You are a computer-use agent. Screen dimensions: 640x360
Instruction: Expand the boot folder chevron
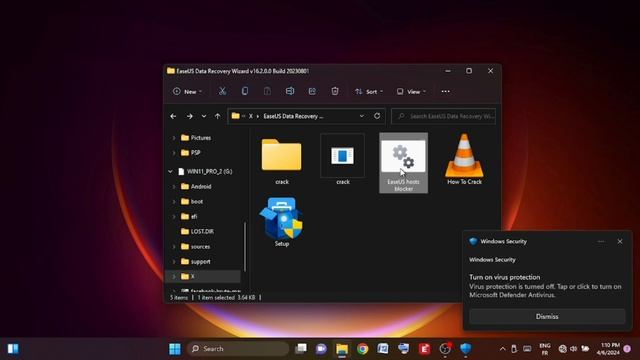pyautogui.click(x=174, y=202)
